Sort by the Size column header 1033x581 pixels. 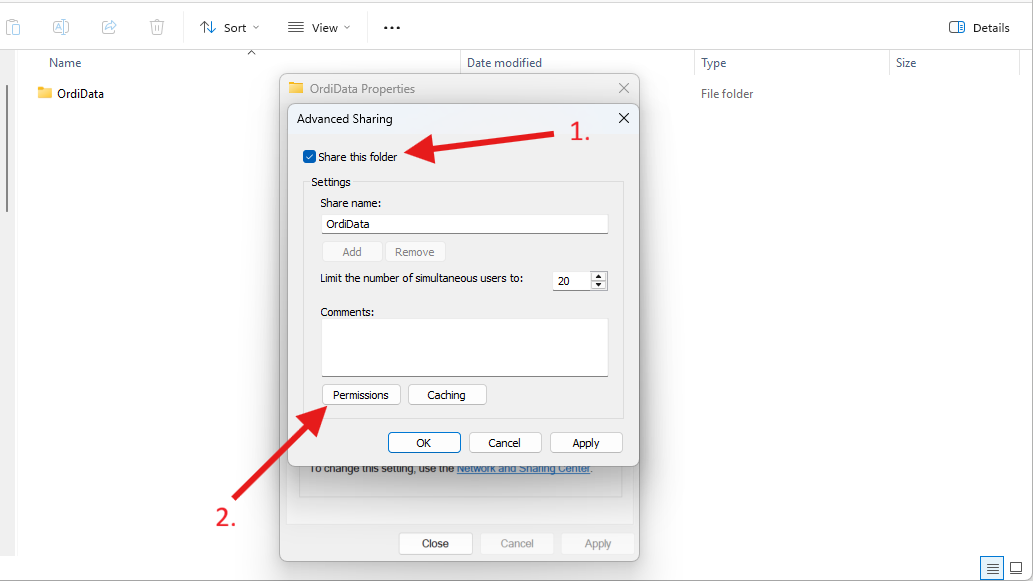906,63
